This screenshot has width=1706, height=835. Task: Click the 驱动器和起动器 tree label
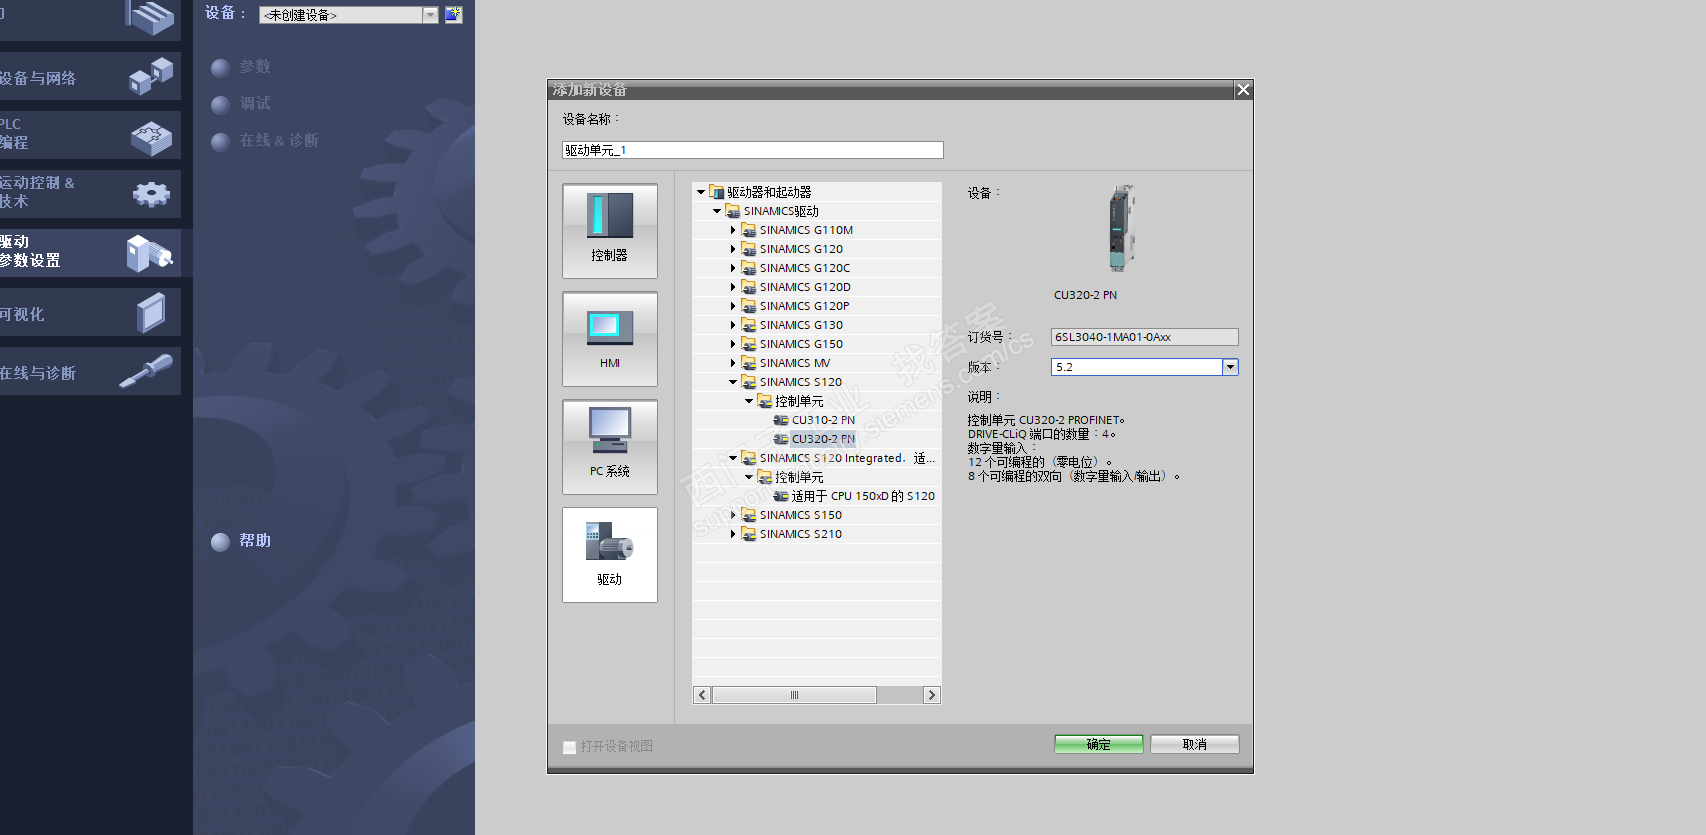point(769,192)
